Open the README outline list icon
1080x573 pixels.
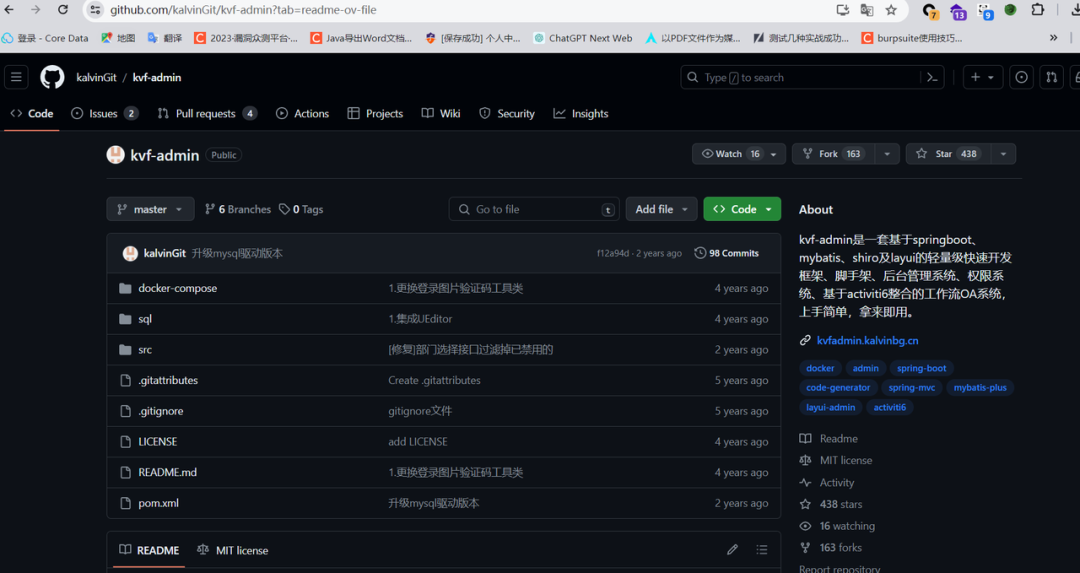pos(762,550)
